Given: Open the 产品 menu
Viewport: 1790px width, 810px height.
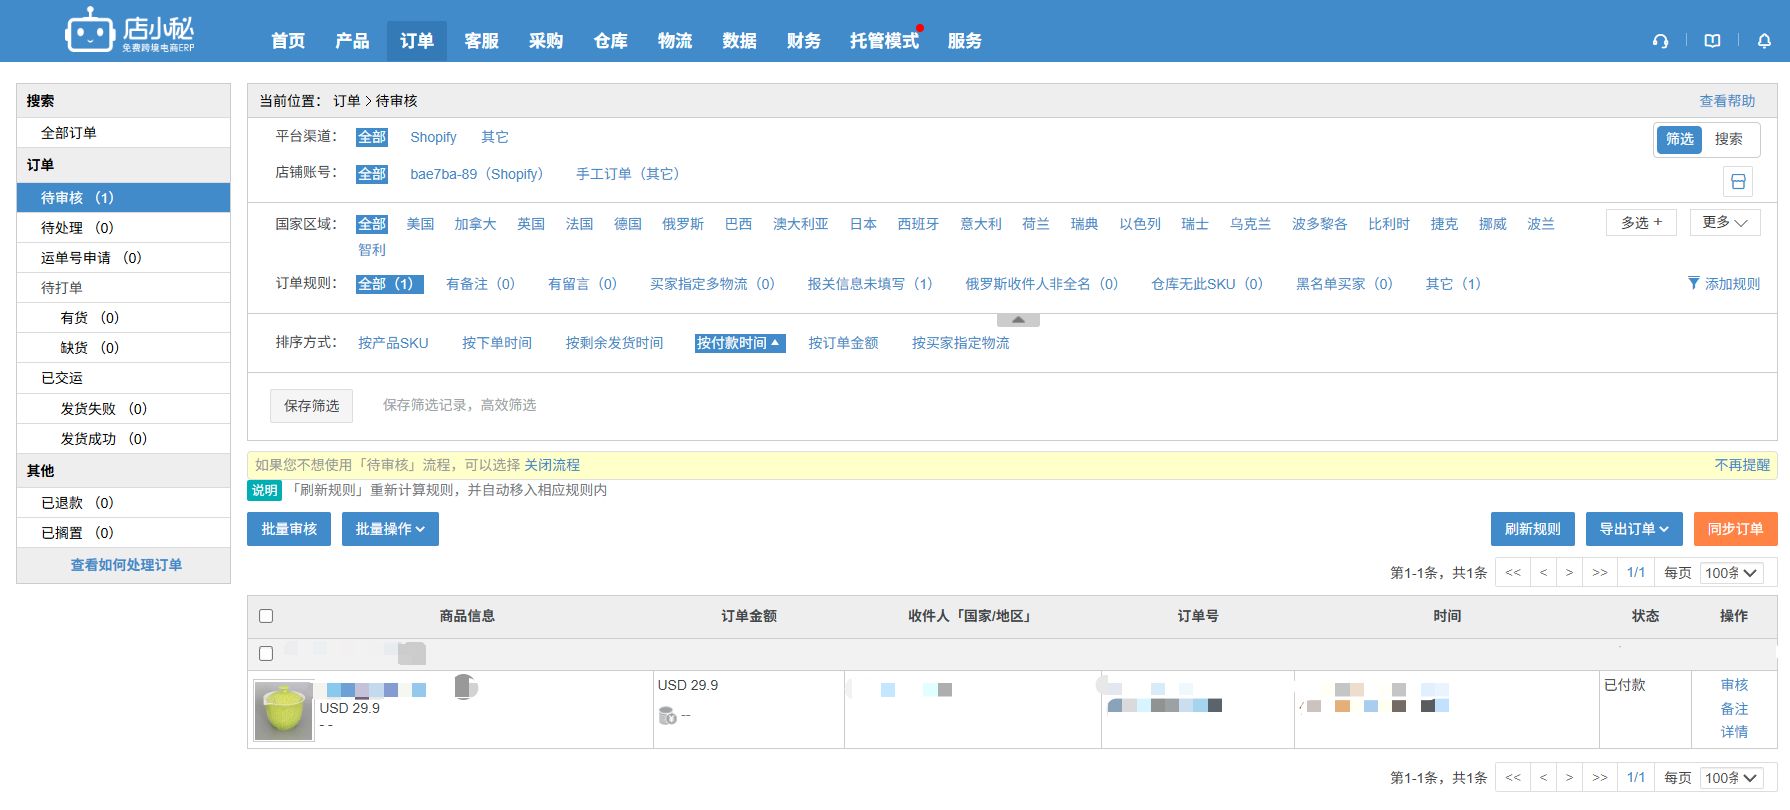Looking at the screenshot, I should [352, 41].
